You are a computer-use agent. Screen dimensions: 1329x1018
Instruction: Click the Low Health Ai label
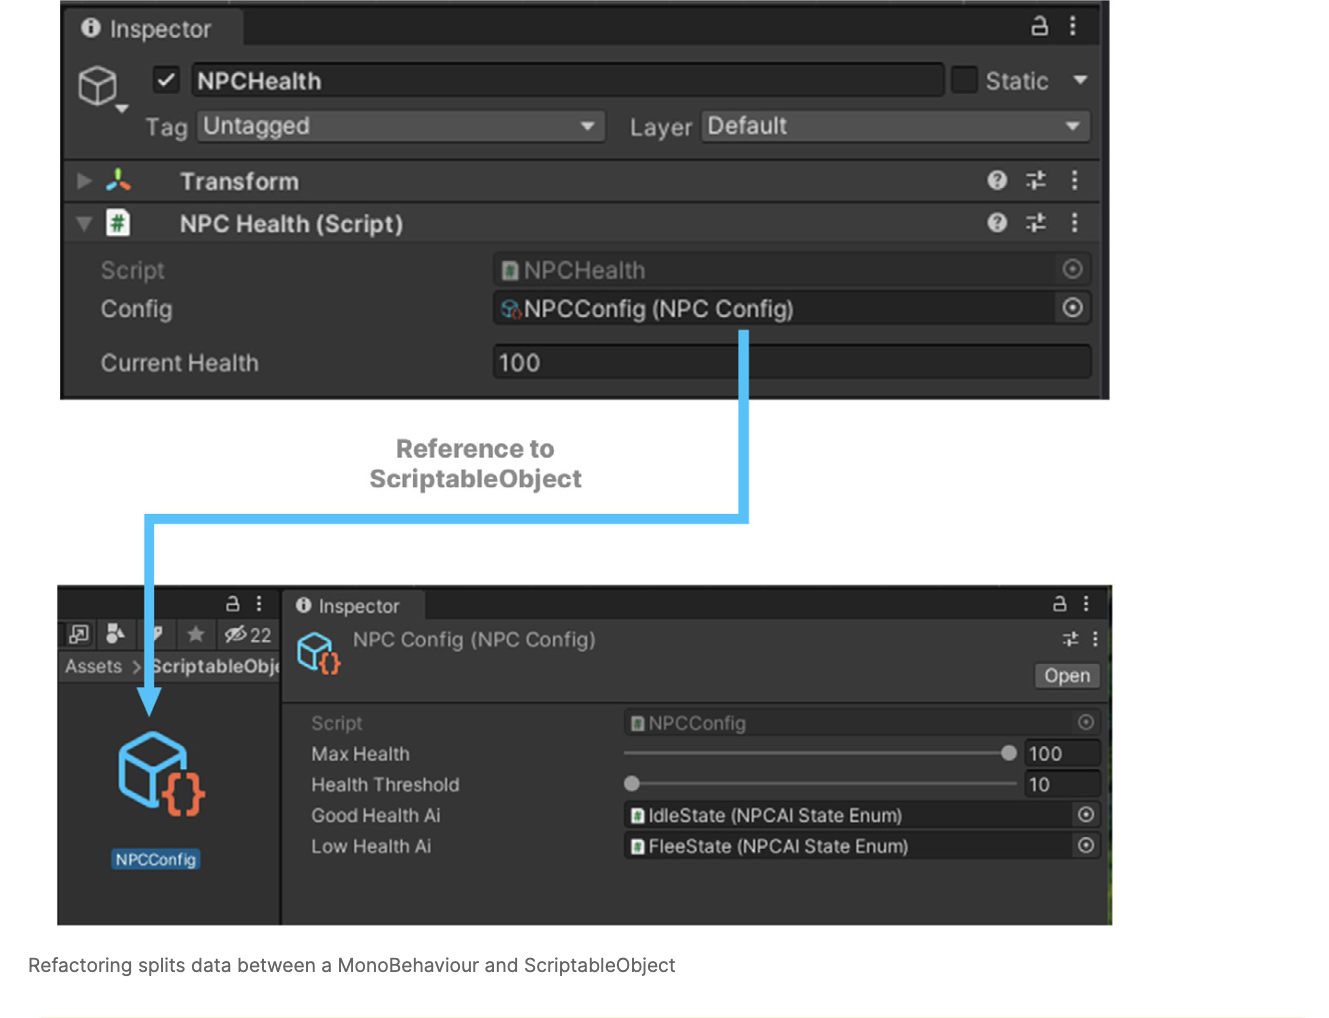point(371,846)
